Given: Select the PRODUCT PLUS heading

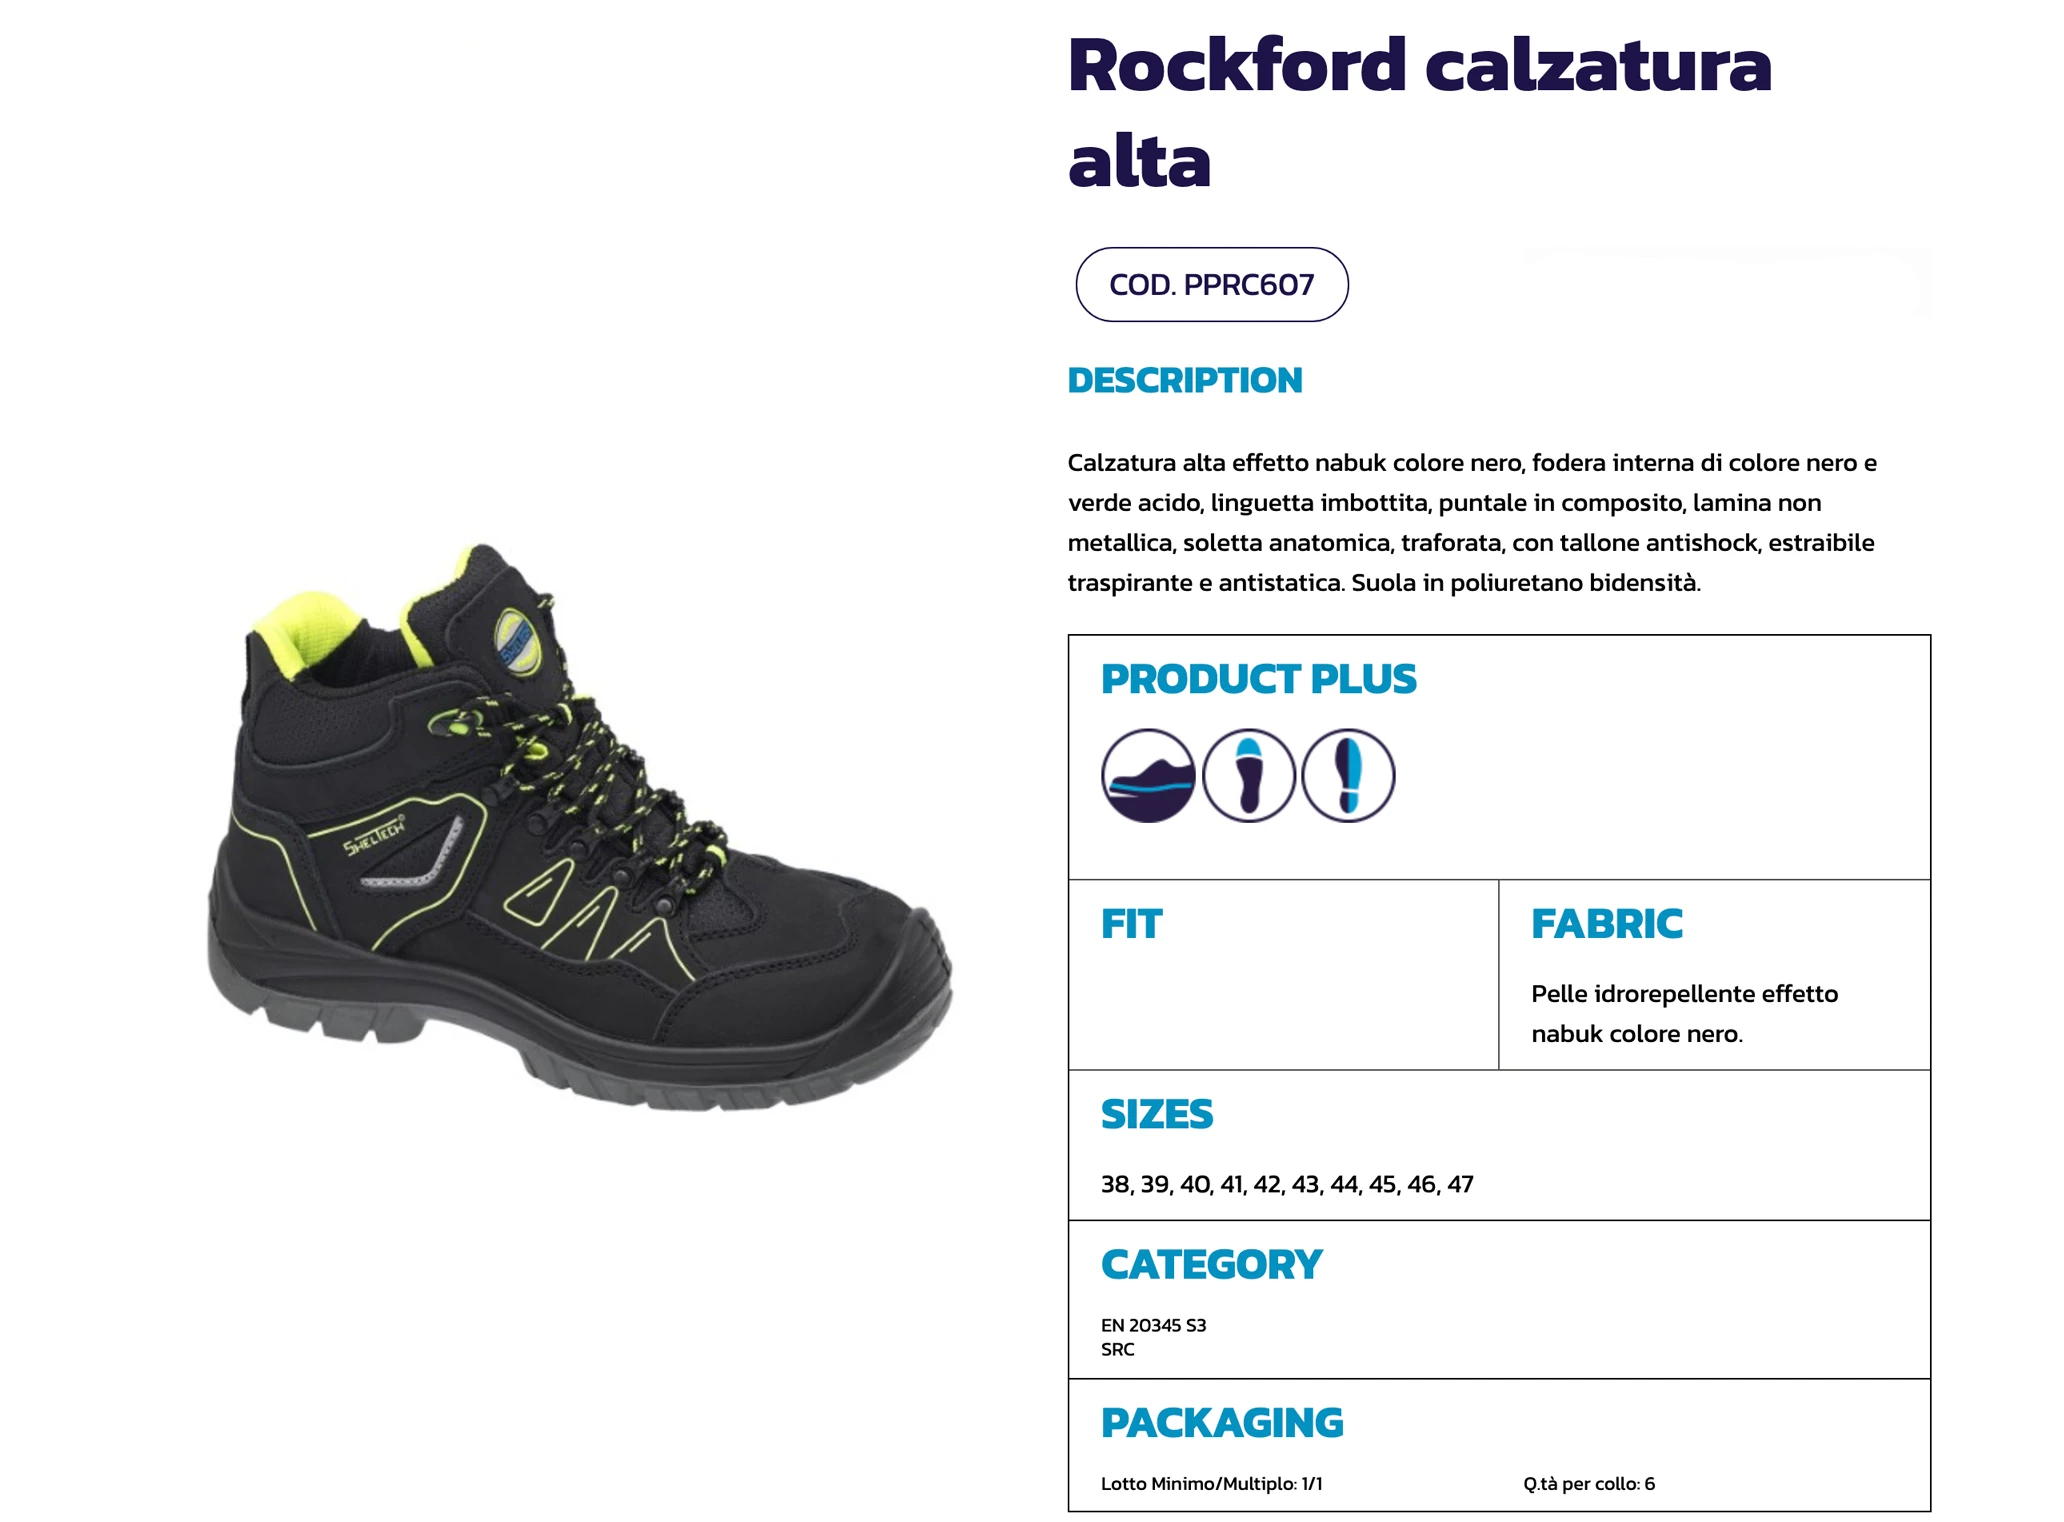Looking at the screenshot, I should coord(1259,679).
